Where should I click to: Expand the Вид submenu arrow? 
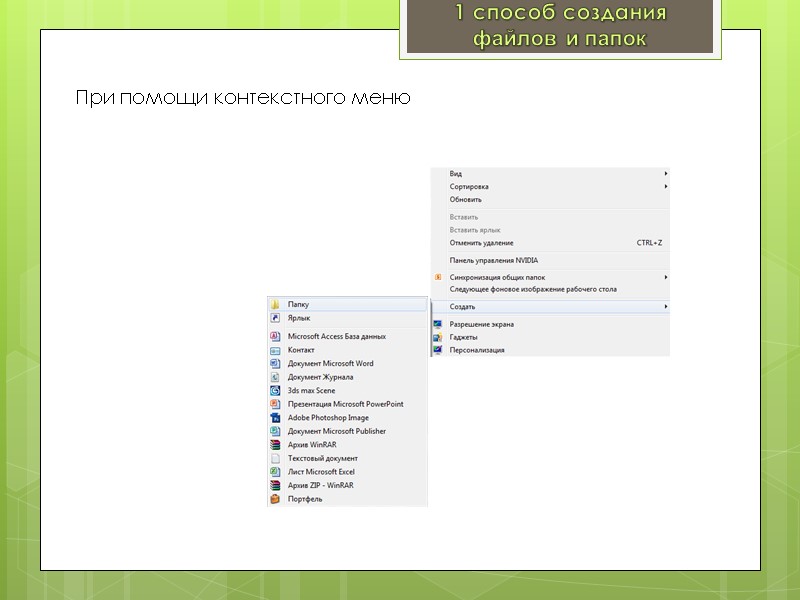[666, 173]
